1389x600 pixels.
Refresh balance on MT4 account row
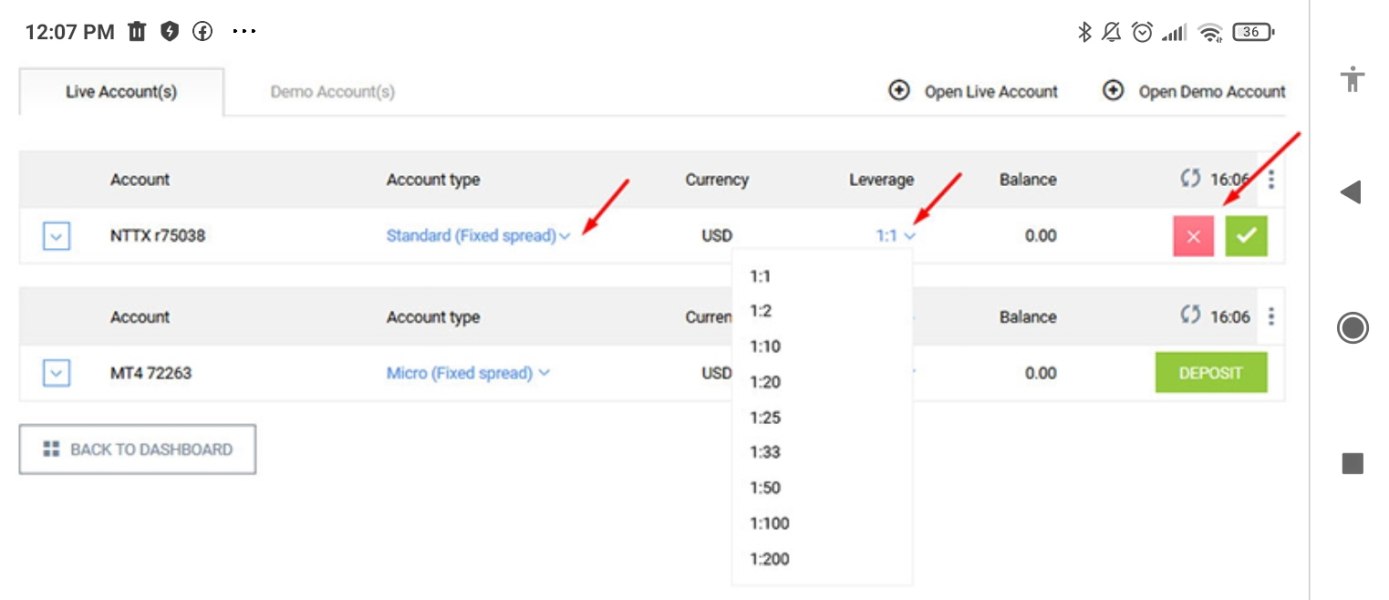pos(1190,316)
